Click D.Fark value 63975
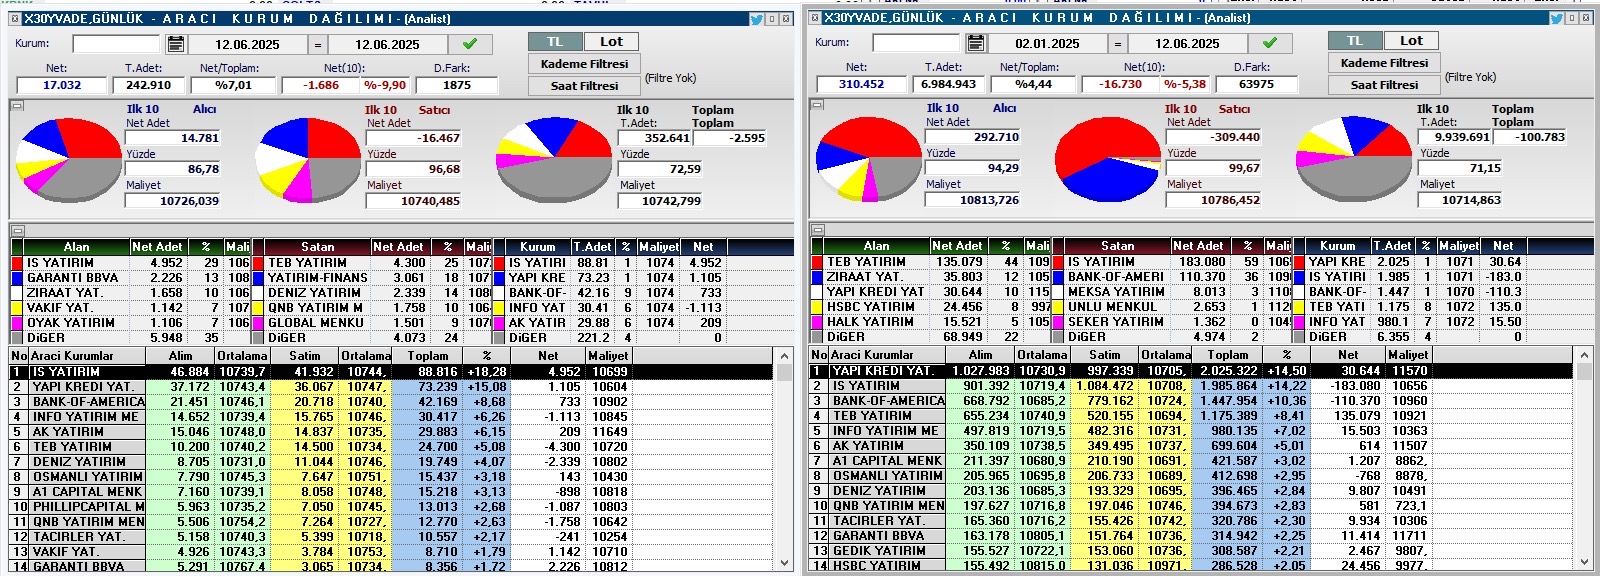1600x576 pixels. [x=1256, y=85]
